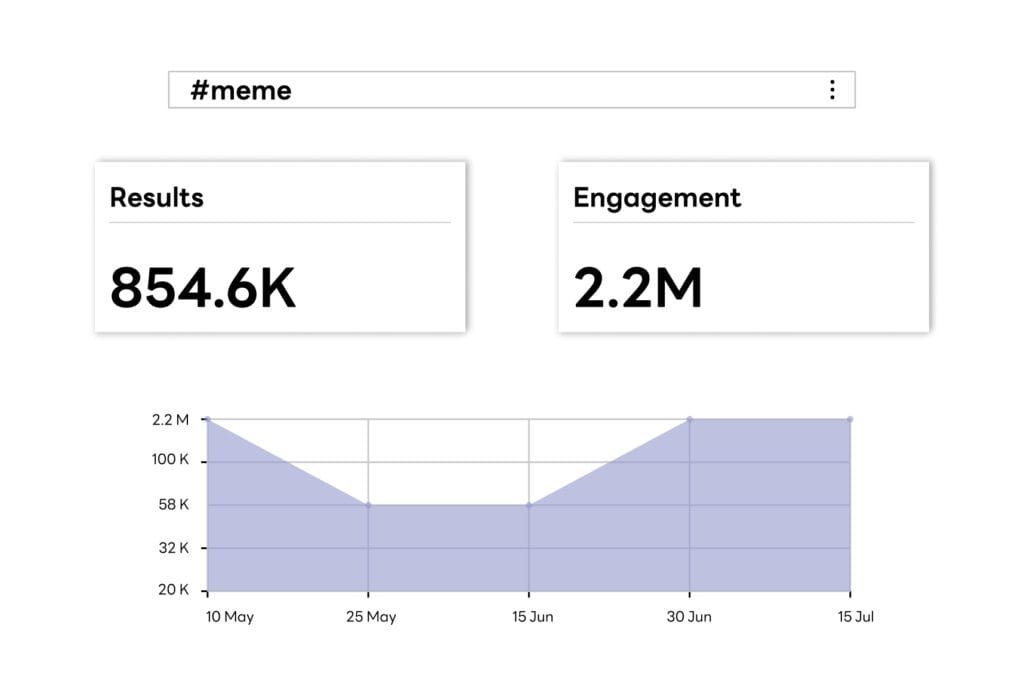The width and height of the screenshot is (1024, 684).
Task: Click the Engagement metric card
Action: (x=742, y=243)
